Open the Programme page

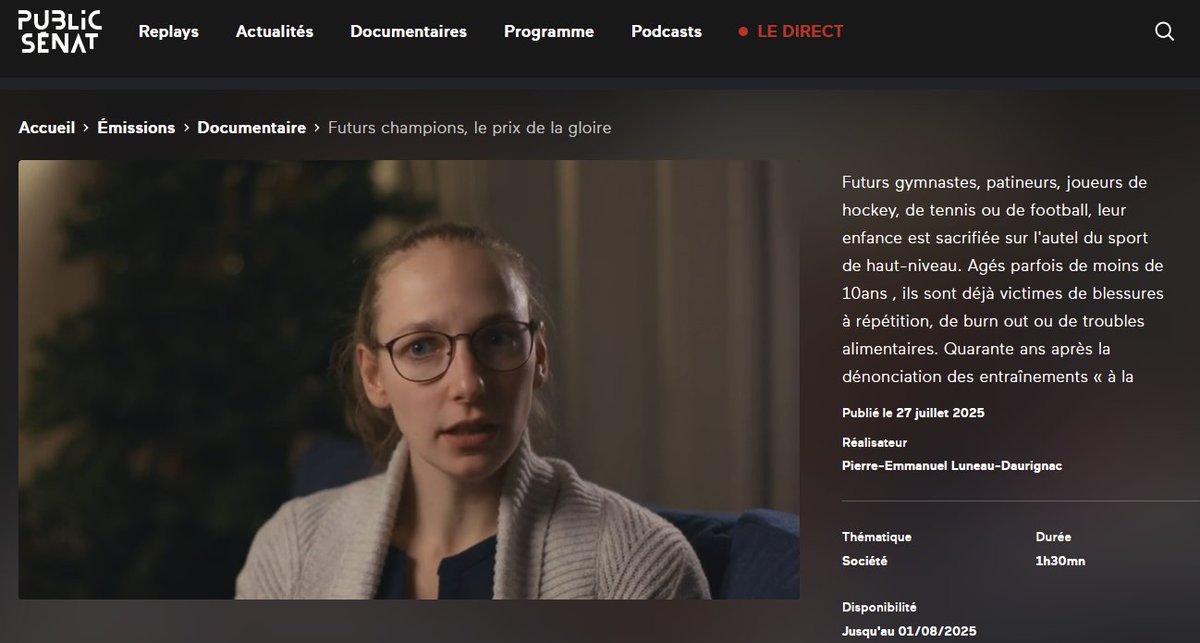pos(548,31)
